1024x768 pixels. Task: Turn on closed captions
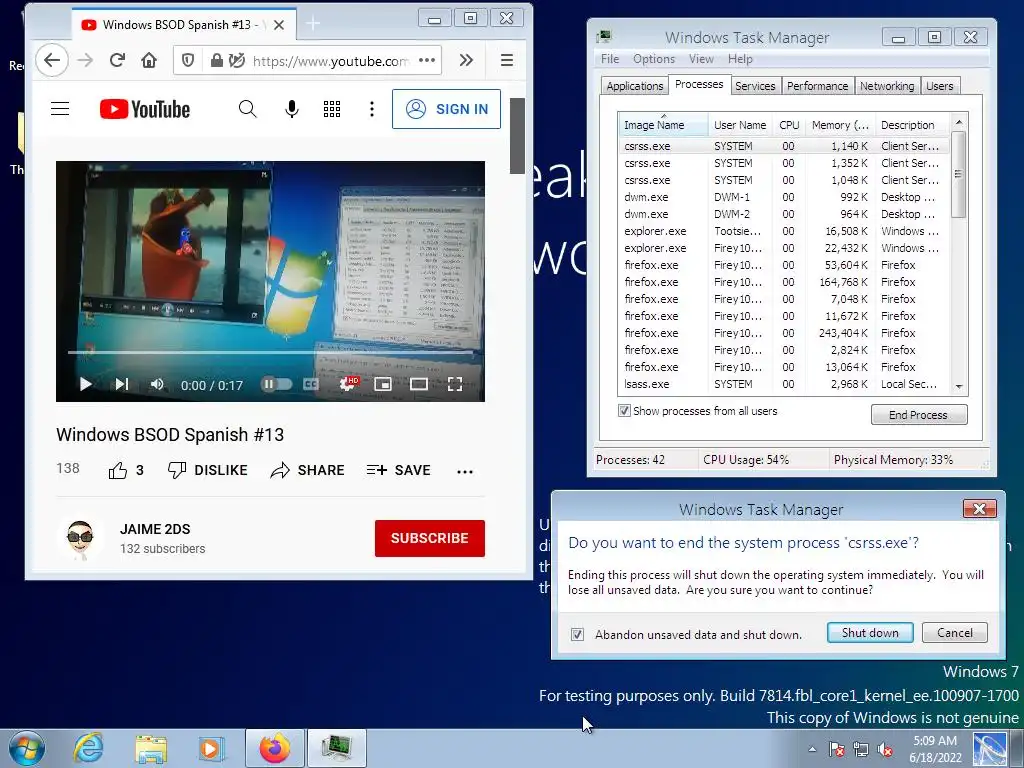click(x=312, y=384)
